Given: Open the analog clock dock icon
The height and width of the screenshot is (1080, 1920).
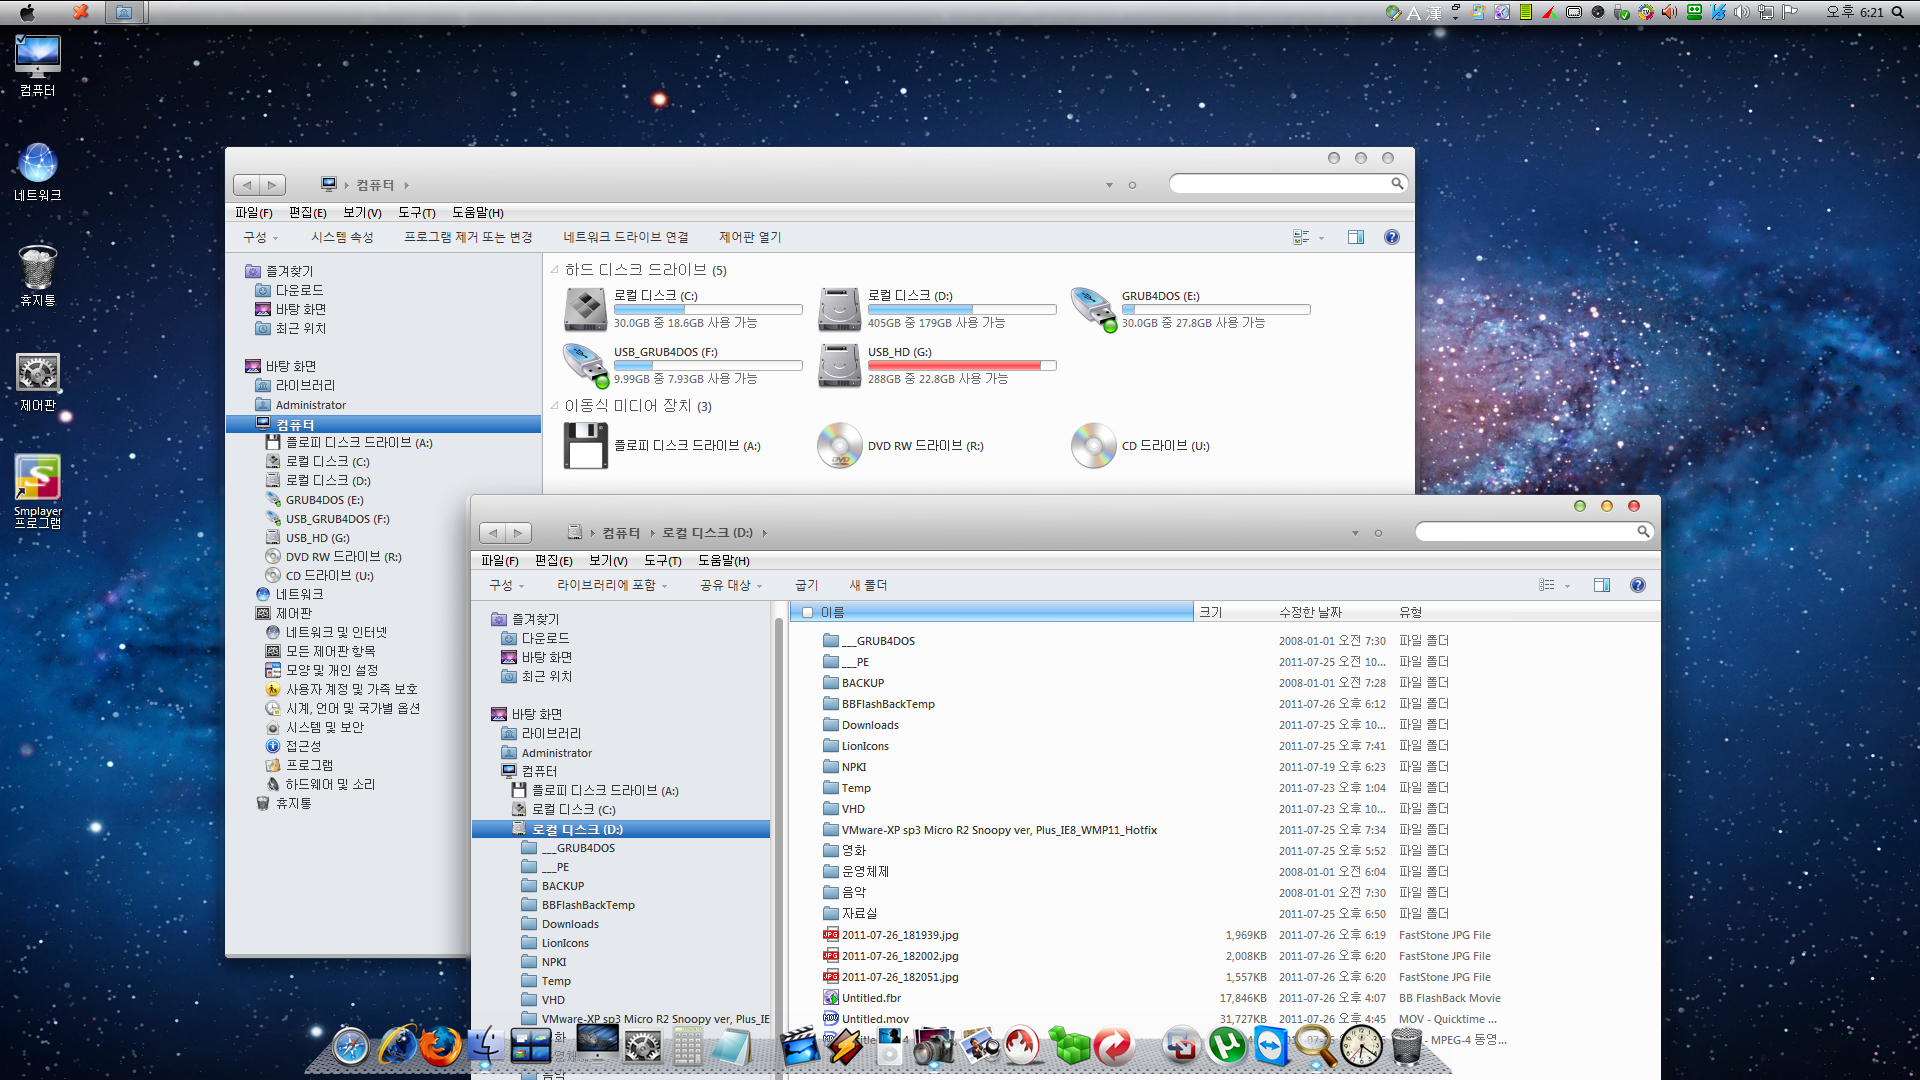Looking at the screenshot, I should coord(1361,1046).
